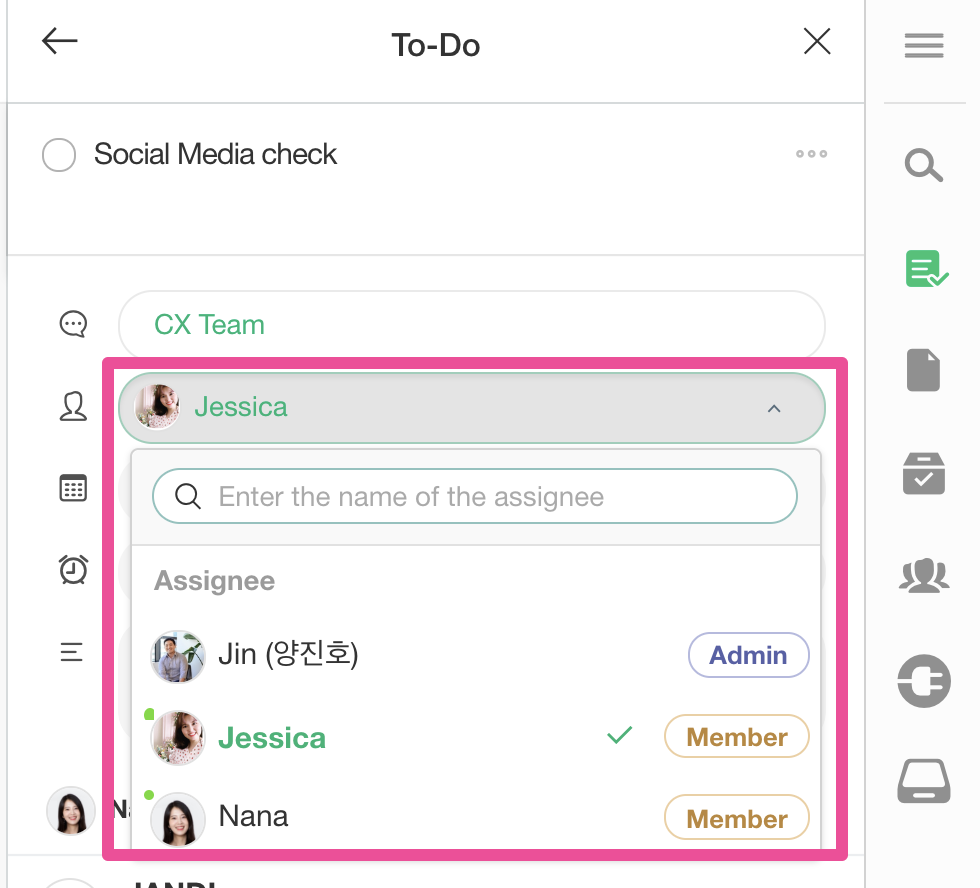Viewport: 980px width, 888px height.
Task: Open the team members sidebar icon
Action: tap(924, 575)
